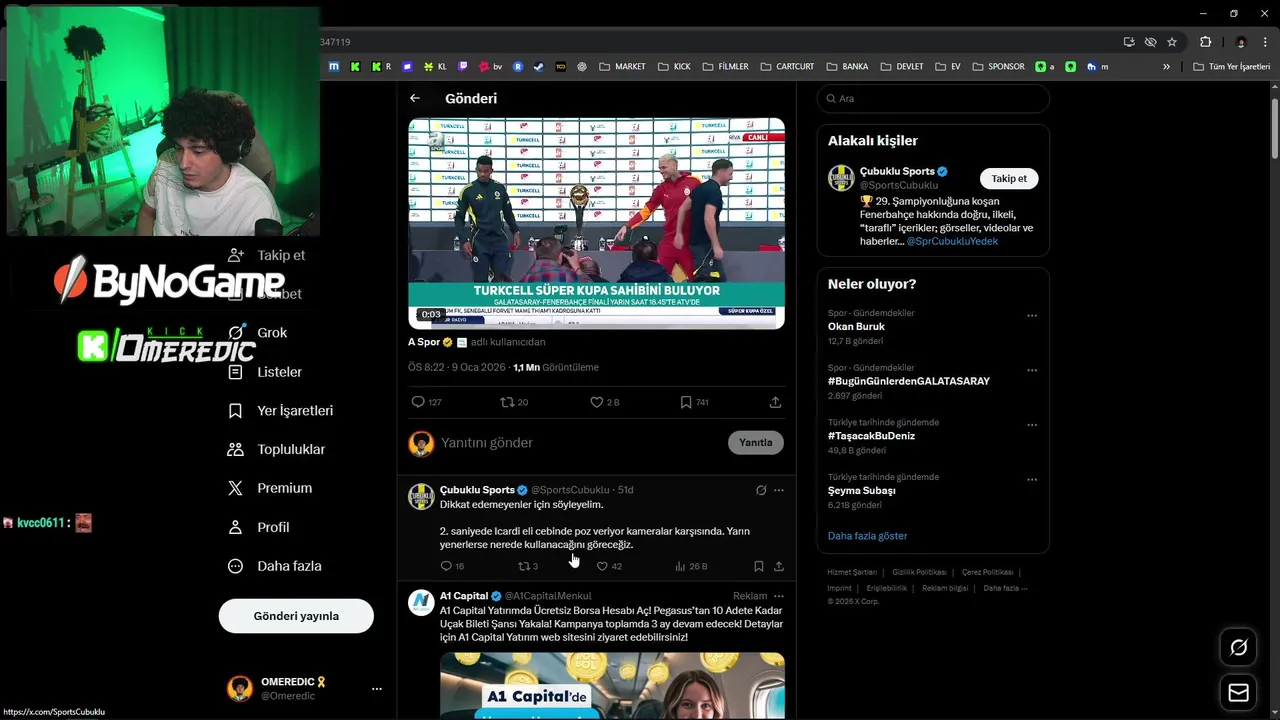This screenshot has height=720, width=1280.
Task: Like the main post with 2 B likes
Action: (604, 402)
